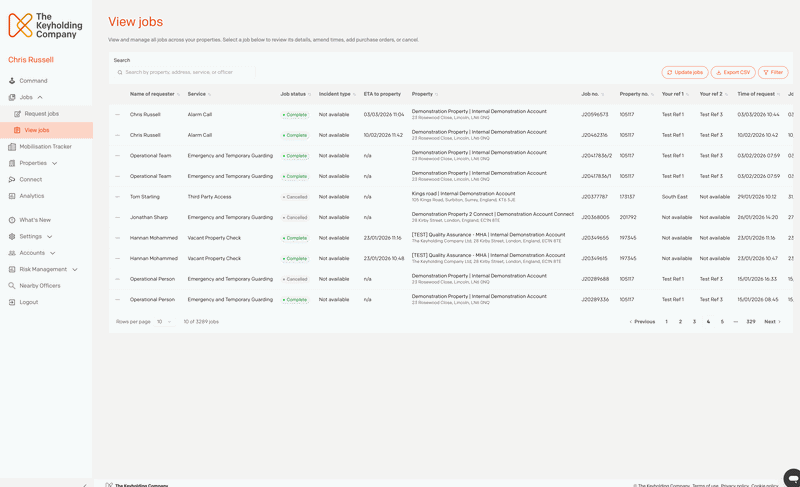Click the time of request 29/01/2026 10:12

757,197
